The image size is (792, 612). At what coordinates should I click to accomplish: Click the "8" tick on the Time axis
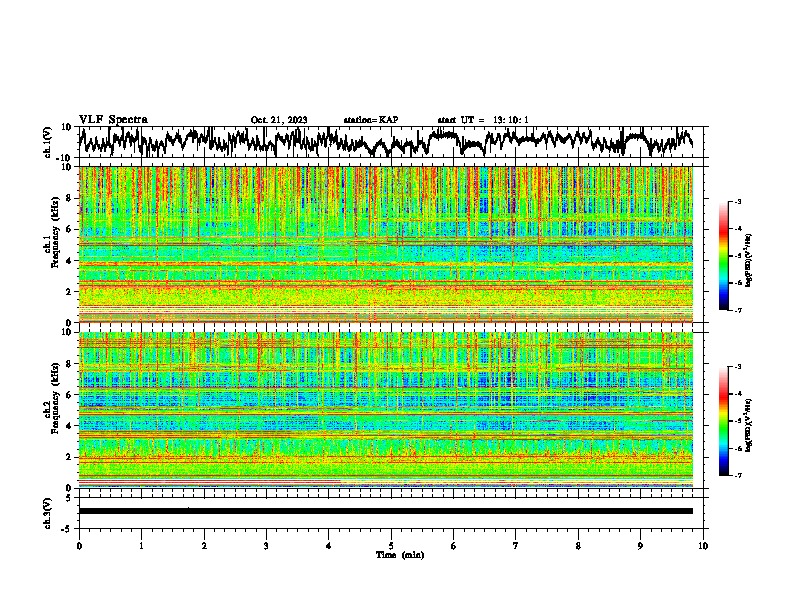(x=578, y=546)
